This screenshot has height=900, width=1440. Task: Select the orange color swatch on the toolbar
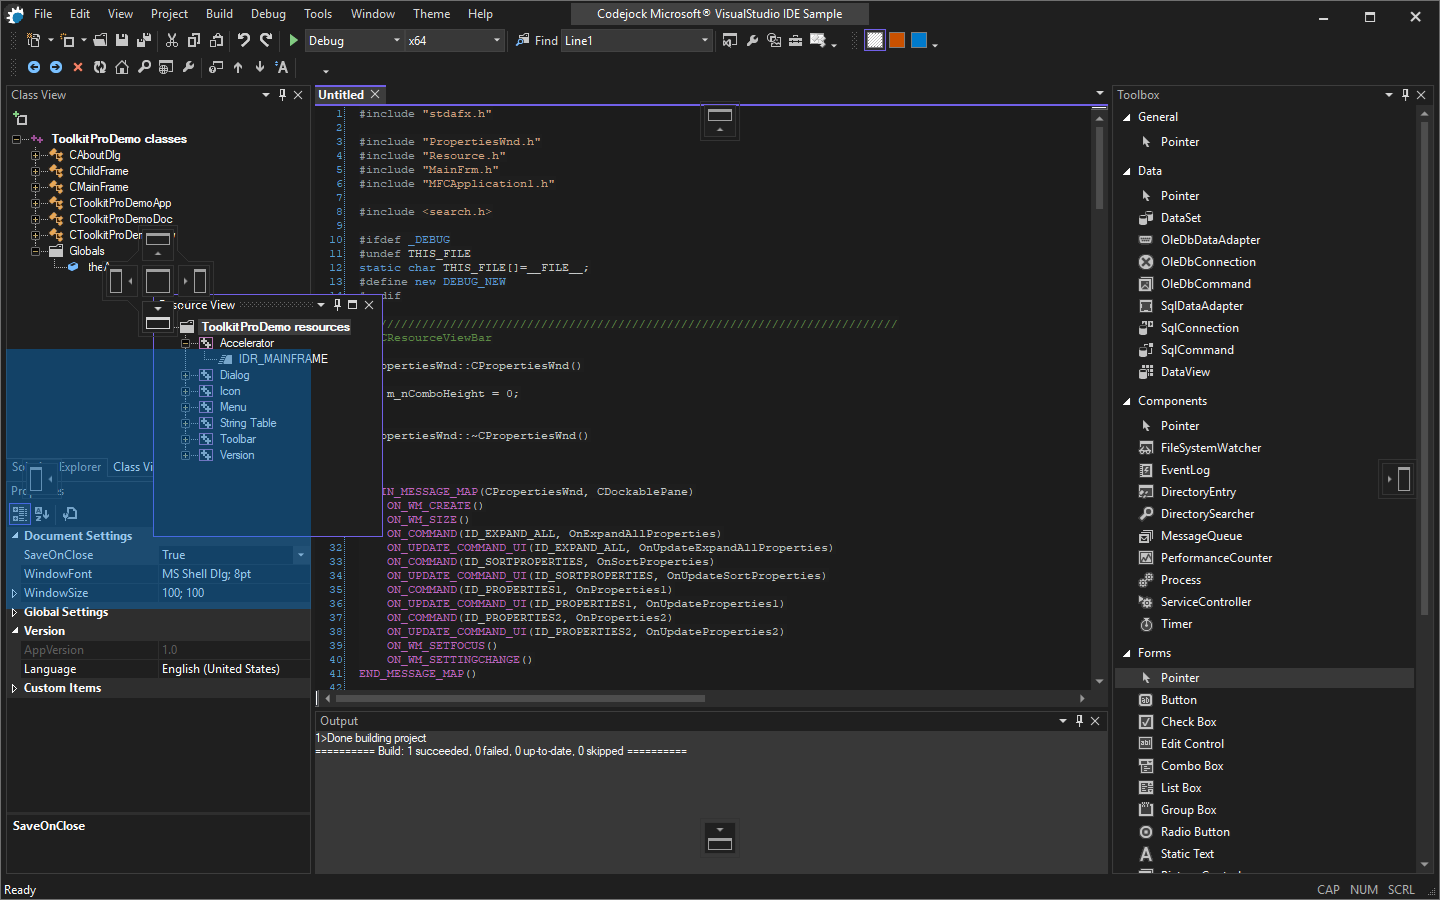pyautogui.click(x=896, y=40)
